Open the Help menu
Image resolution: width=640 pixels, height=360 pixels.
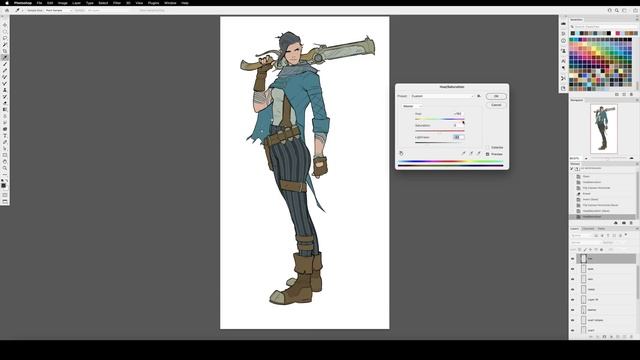click(x=185, y=3)
